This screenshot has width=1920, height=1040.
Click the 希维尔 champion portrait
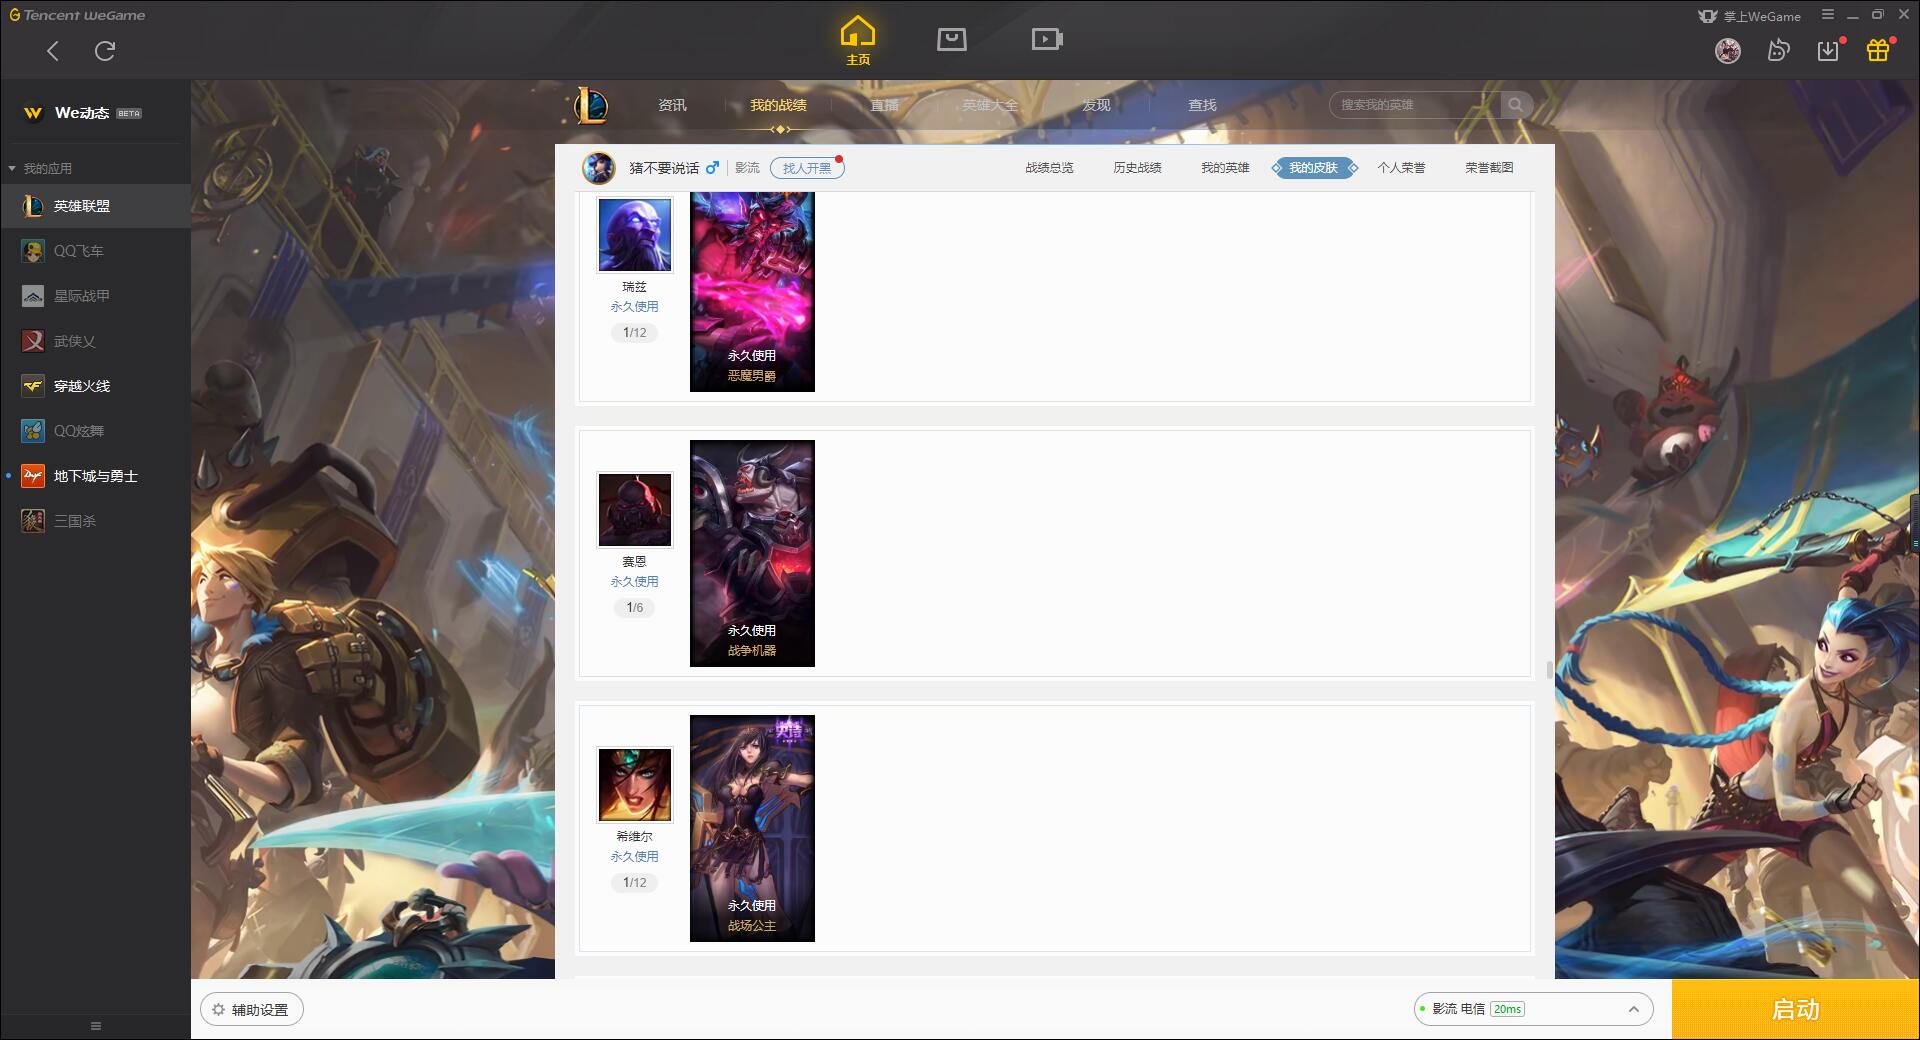(x=635, y=785)
